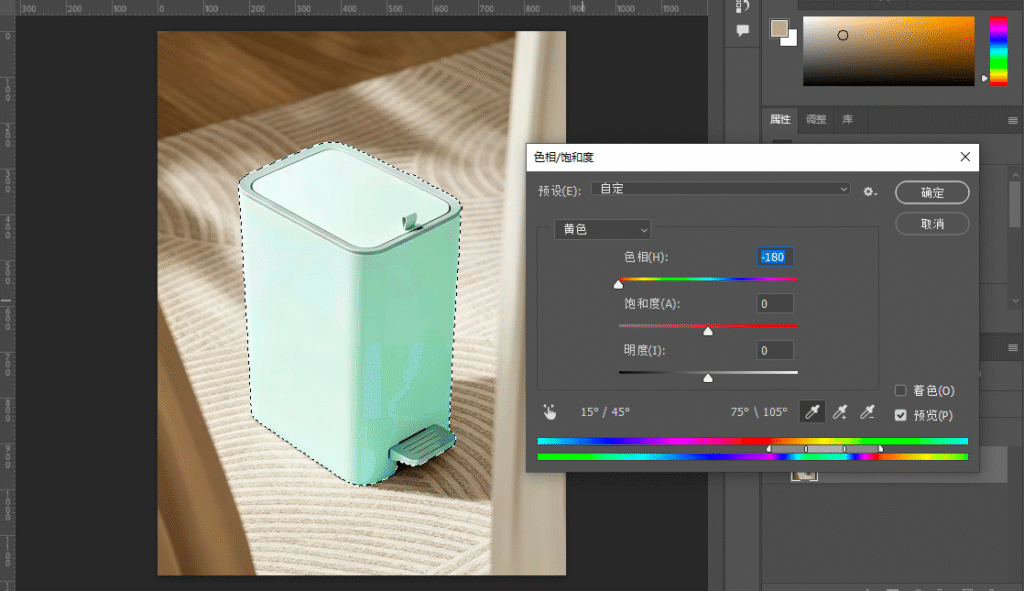
Task: Open the preset options gear menu
Action: pos(869,191)
